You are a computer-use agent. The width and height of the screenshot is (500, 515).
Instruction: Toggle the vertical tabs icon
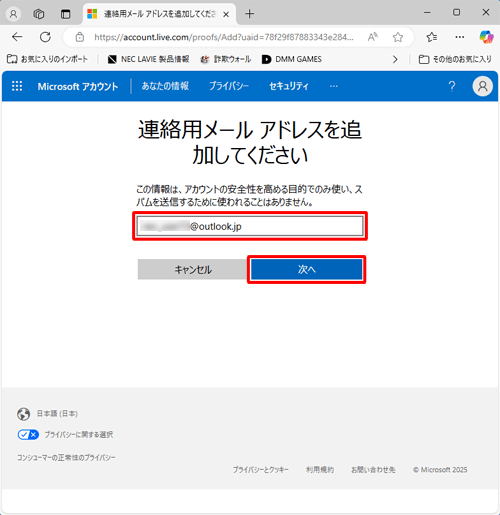pyautogui.click(x=66, y=14)
